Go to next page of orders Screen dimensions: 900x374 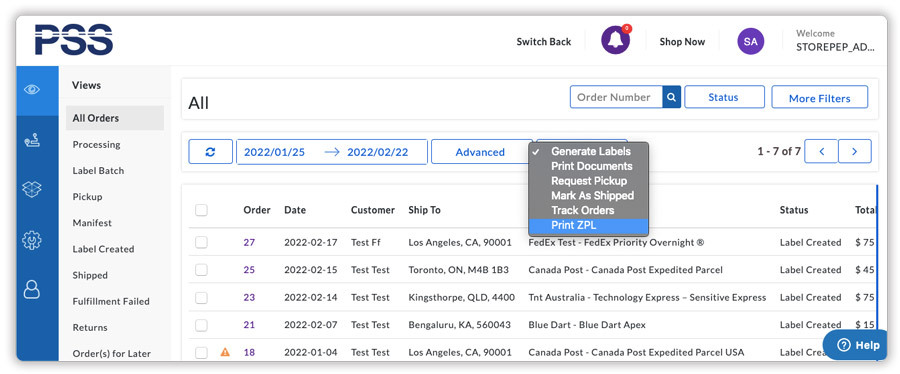pos(855,151)
